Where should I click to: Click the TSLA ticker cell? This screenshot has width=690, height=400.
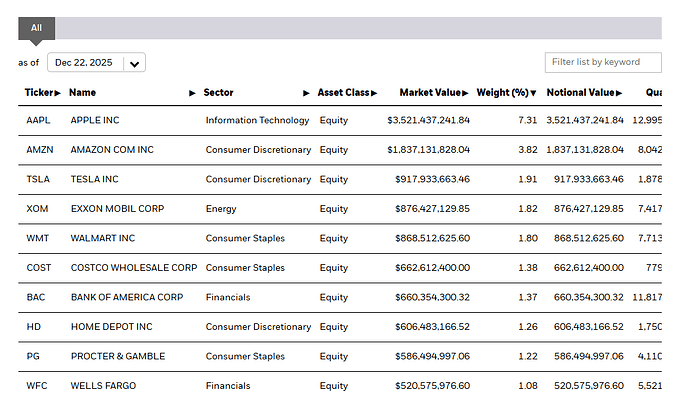click(36, 180)
